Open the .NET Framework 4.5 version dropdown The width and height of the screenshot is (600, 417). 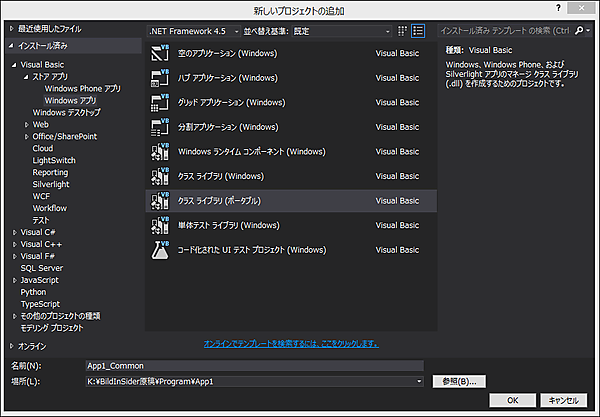190,31
